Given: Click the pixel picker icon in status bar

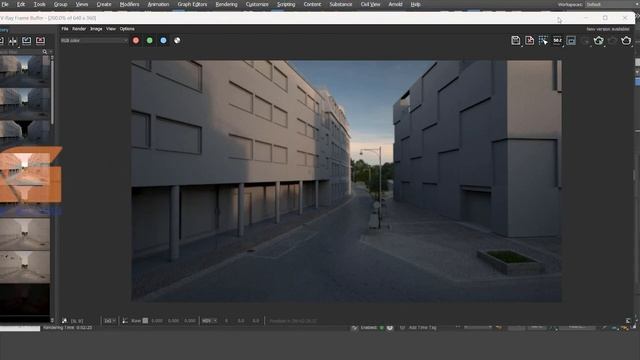Looking at the screenshot, I should click(64, 321).
